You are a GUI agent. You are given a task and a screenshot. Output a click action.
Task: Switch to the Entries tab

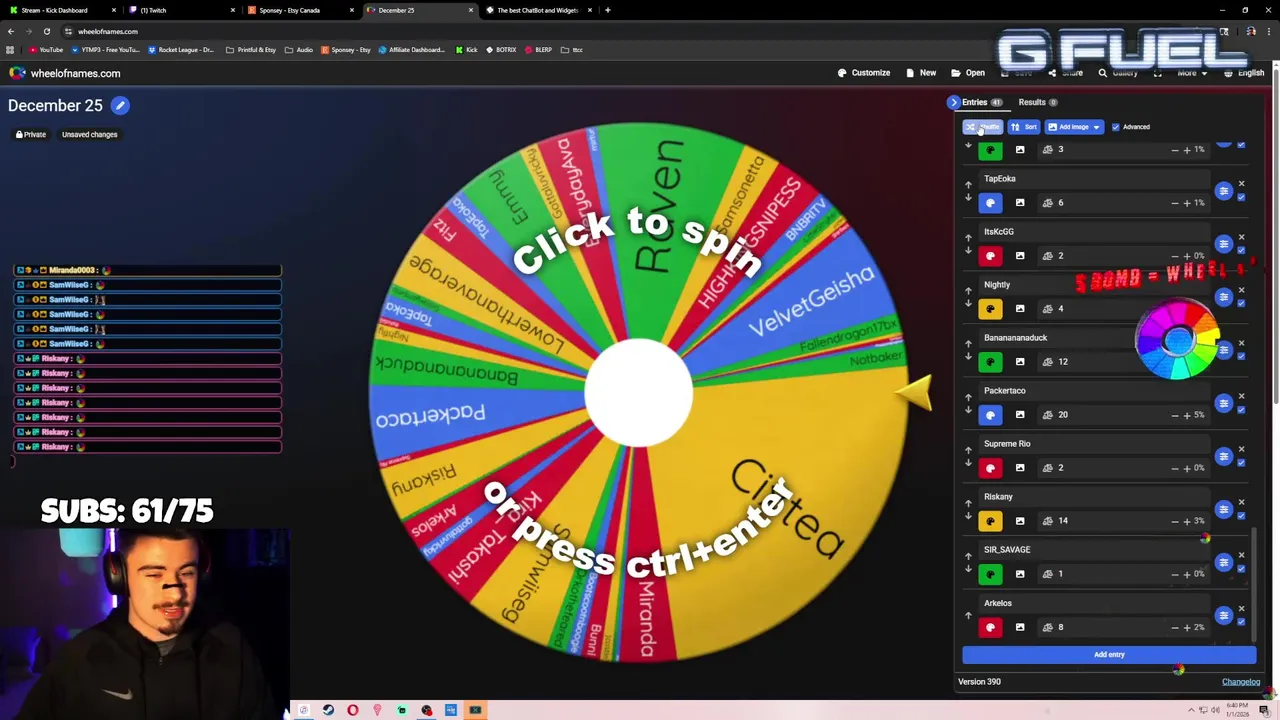tap(981, 102)
